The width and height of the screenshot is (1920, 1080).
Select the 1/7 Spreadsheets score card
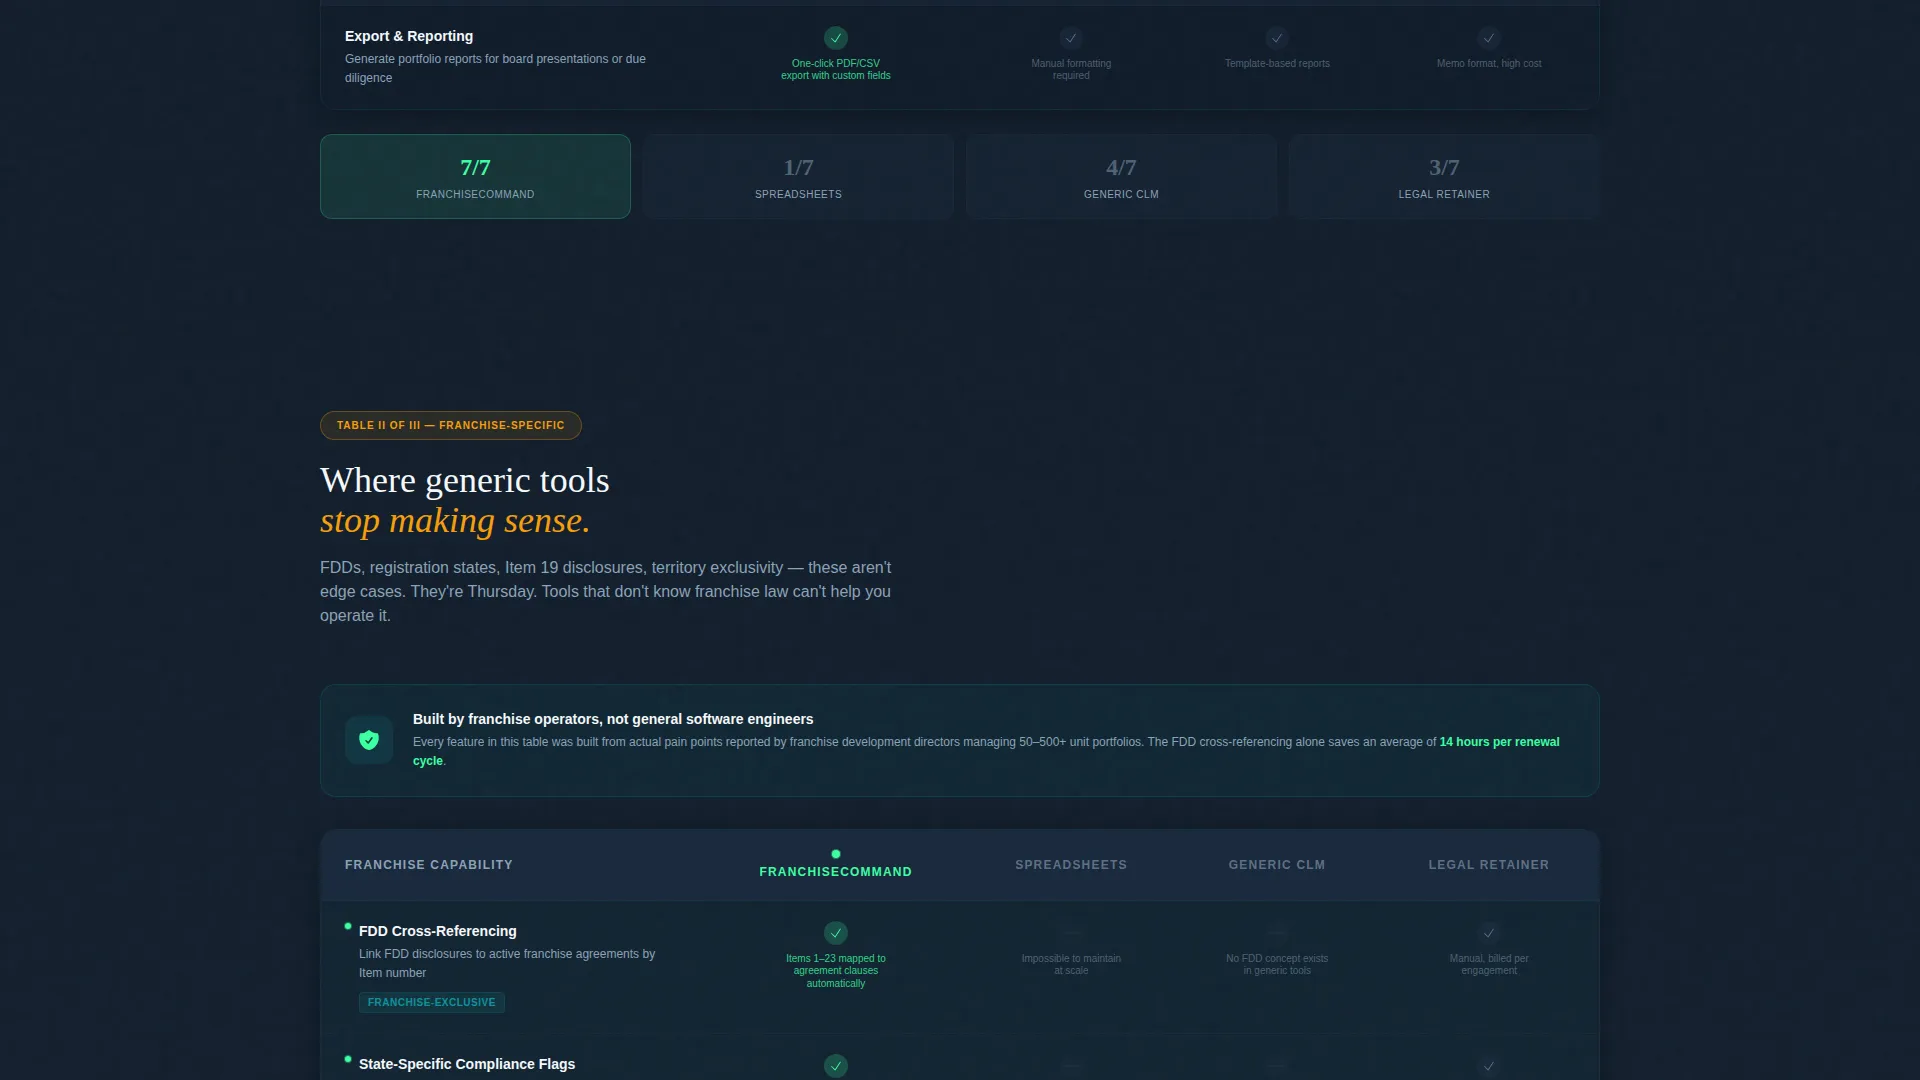pos(798,176)
